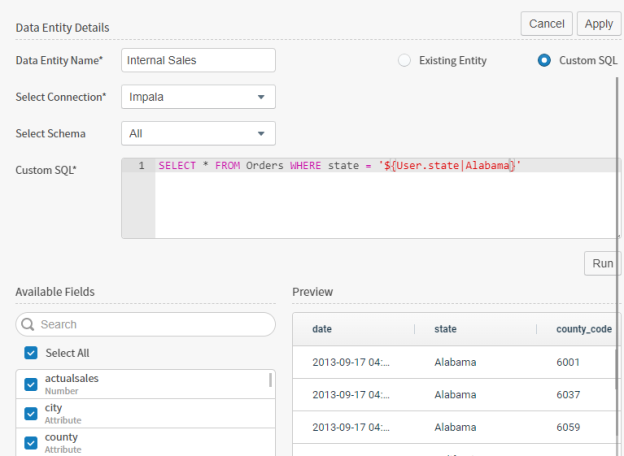The image size is (624, 456).
Task: Select the Custom SQL radio option
Action: [544, 61]
